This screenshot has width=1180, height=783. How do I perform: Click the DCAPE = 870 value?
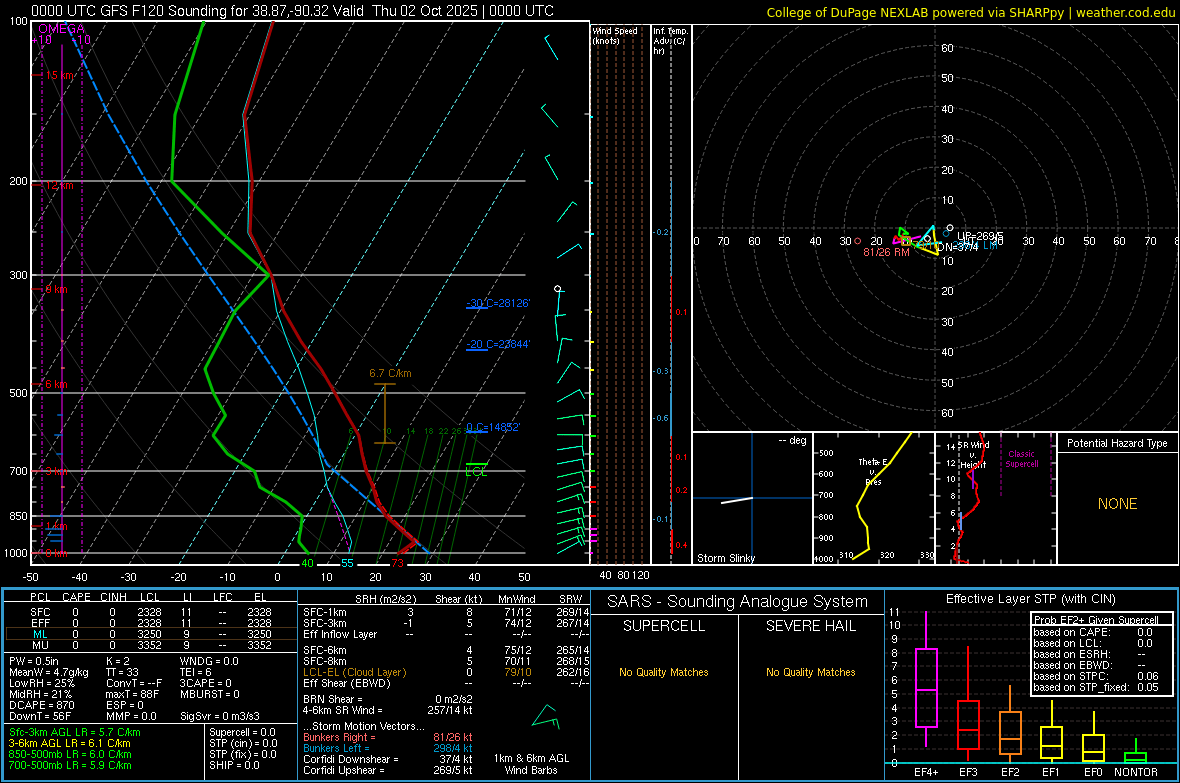pos(41,705)
